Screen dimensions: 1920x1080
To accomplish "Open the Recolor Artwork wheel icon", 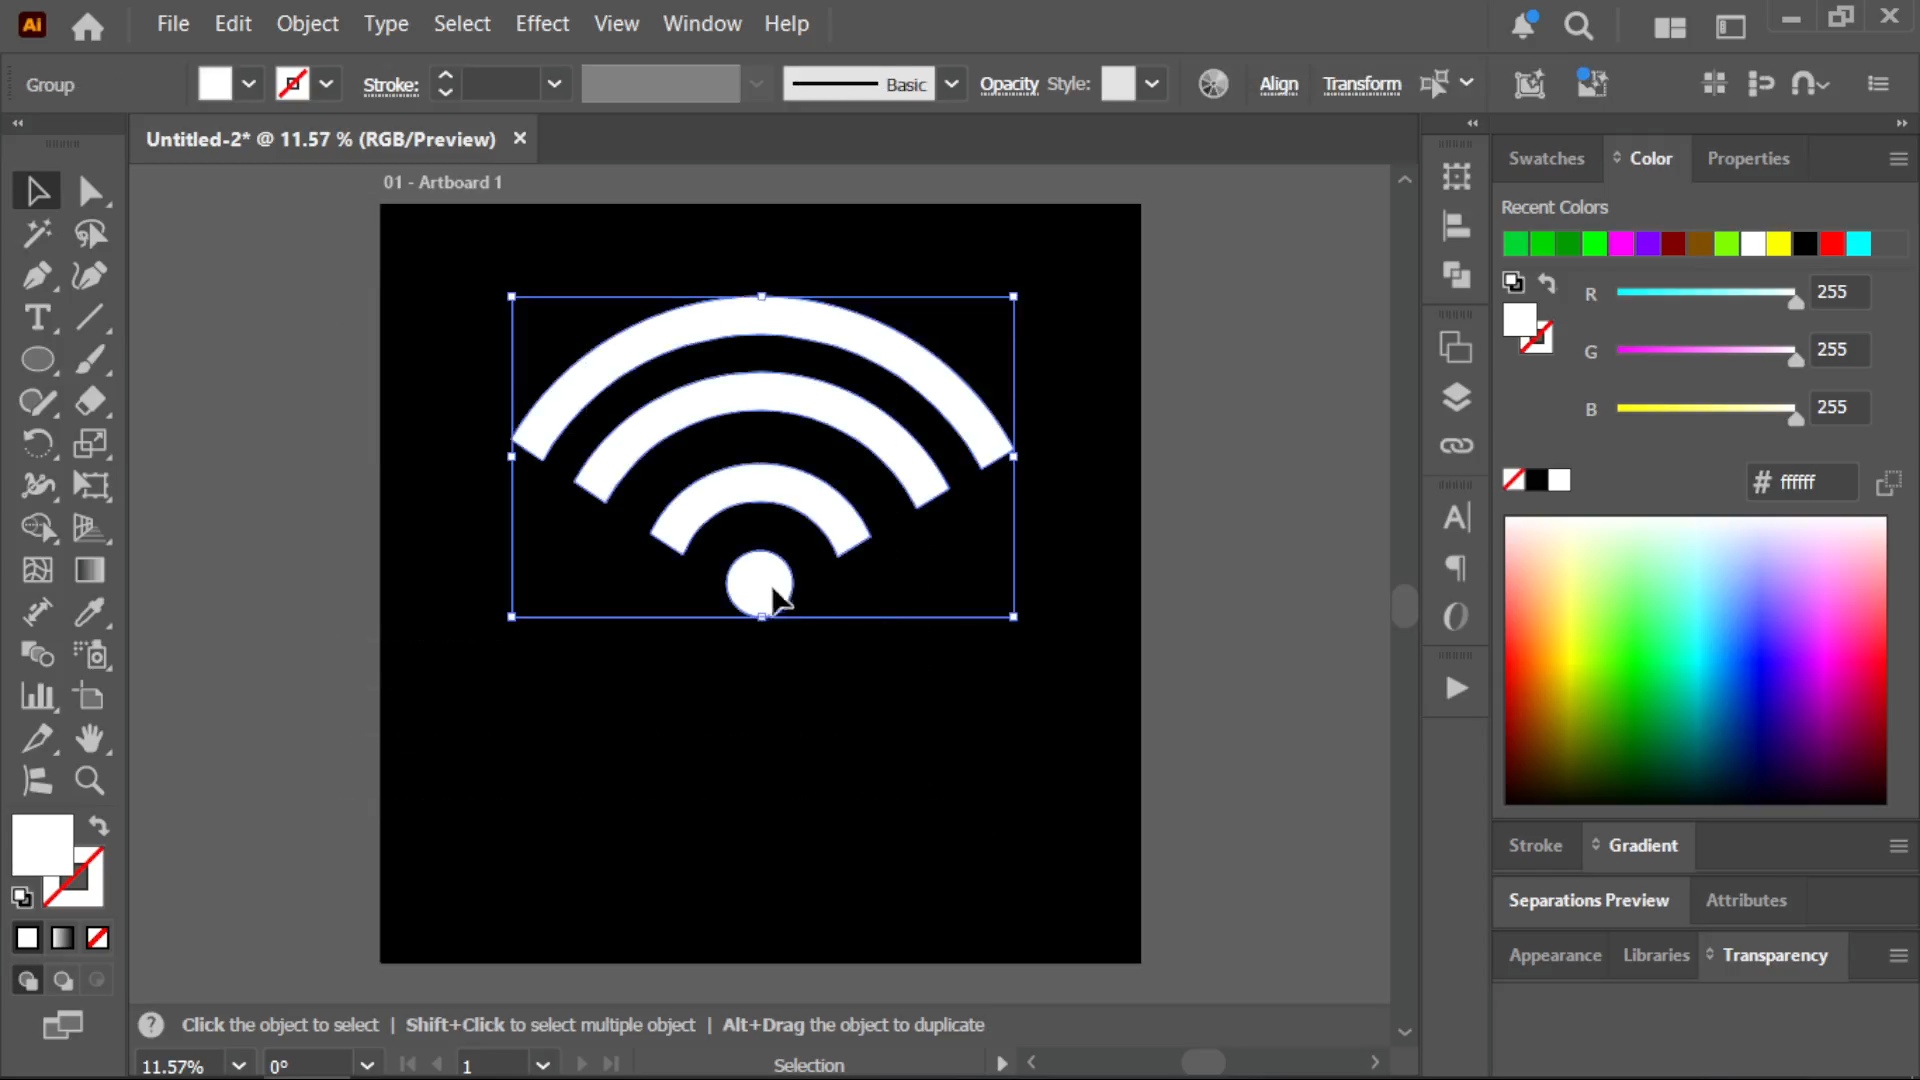I will pos(1213,84).
